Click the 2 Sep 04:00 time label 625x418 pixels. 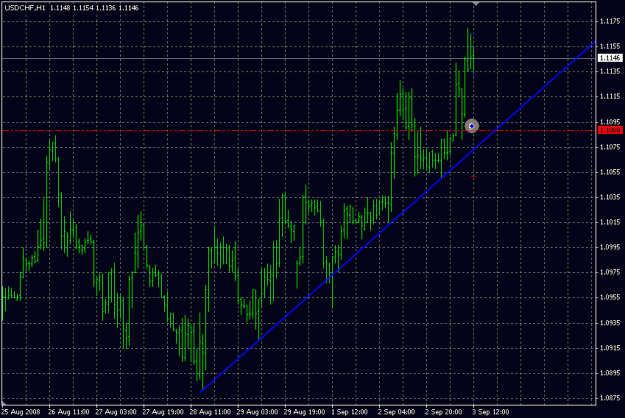[396, 412]
